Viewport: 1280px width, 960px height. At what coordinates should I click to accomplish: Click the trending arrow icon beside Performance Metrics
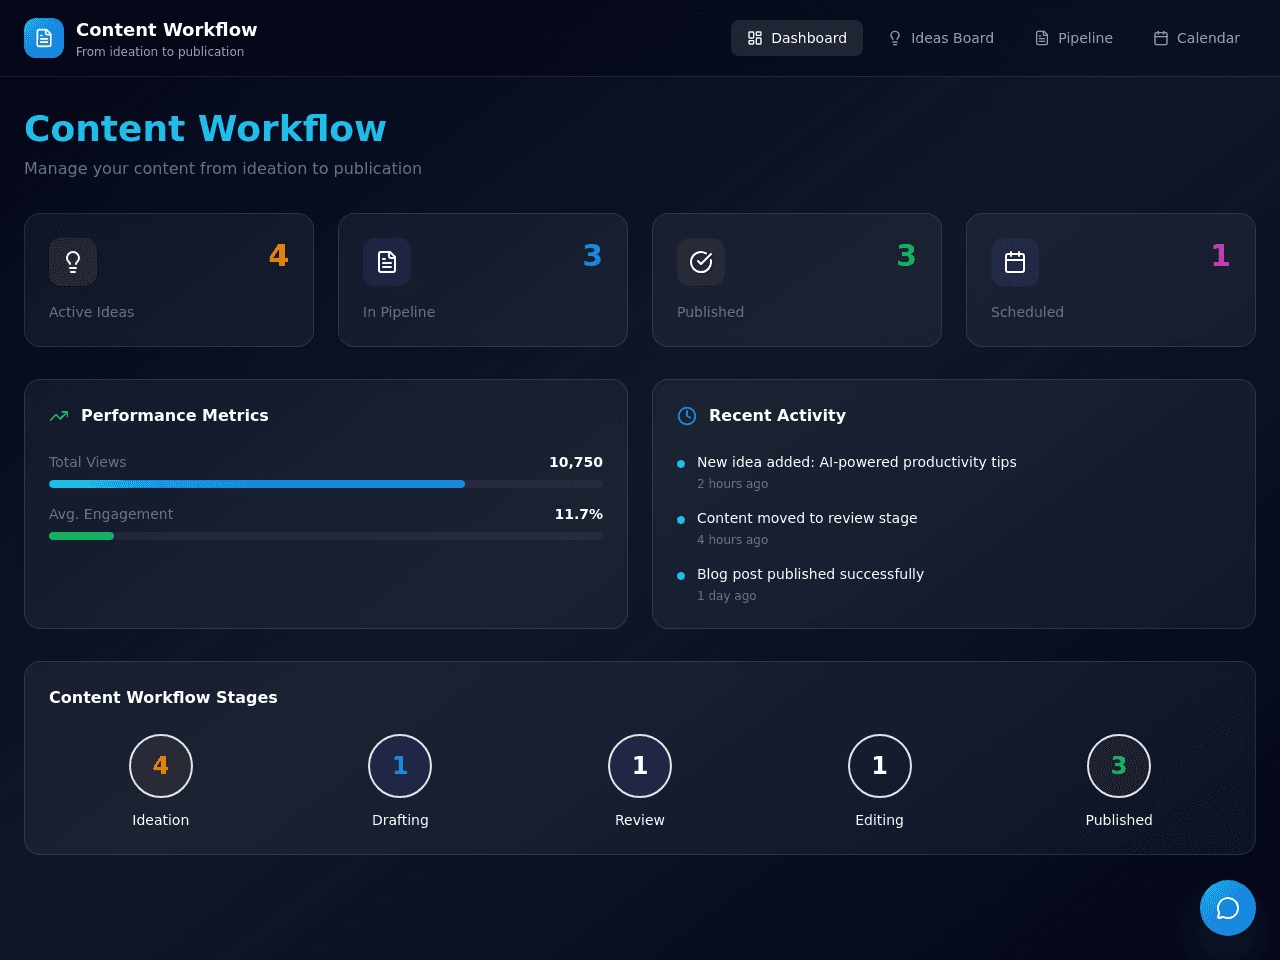59,415
